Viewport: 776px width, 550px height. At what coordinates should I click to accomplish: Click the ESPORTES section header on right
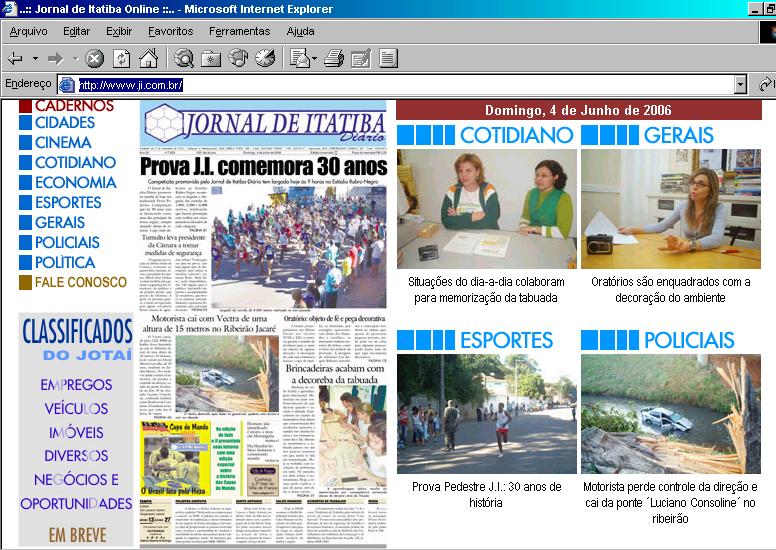475,340
